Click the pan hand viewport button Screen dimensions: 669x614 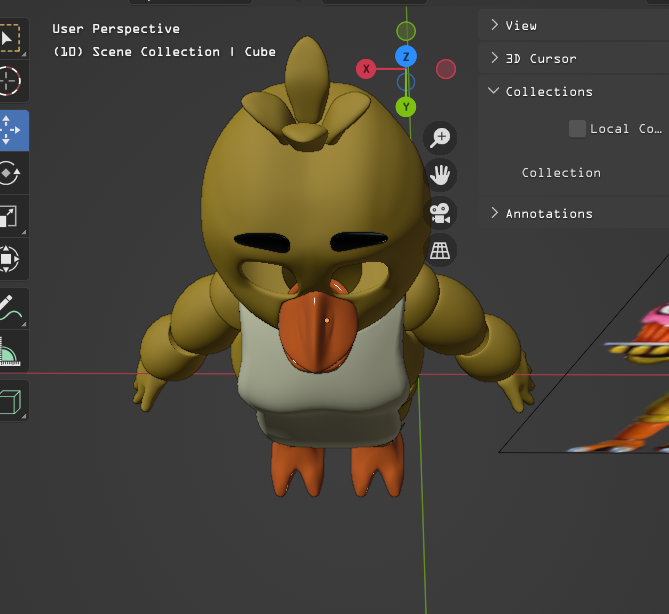(x=440, y=175)
